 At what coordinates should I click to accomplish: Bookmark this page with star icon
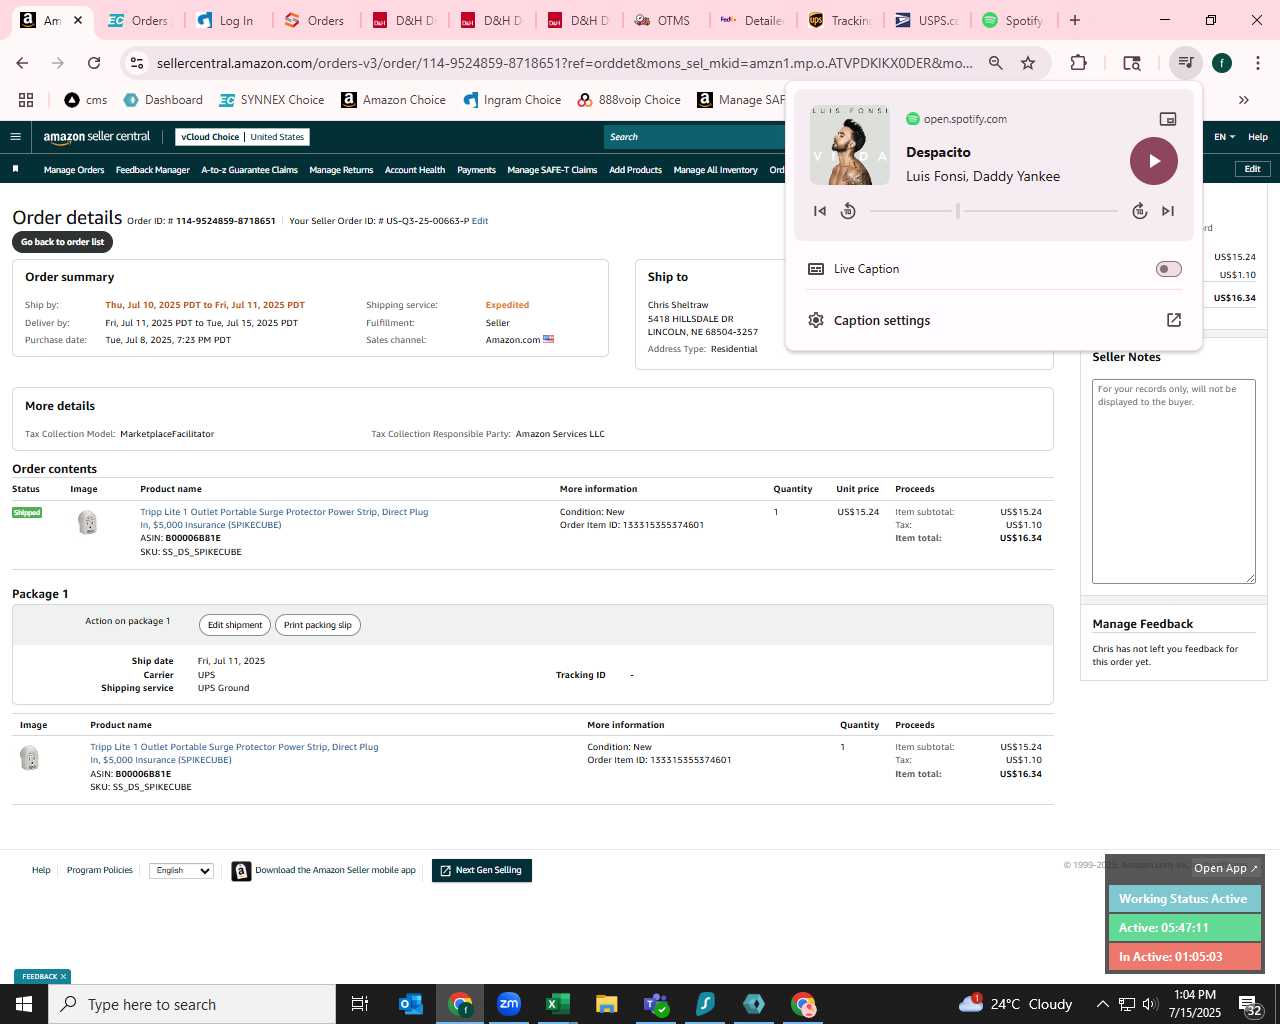point(1028,63)
